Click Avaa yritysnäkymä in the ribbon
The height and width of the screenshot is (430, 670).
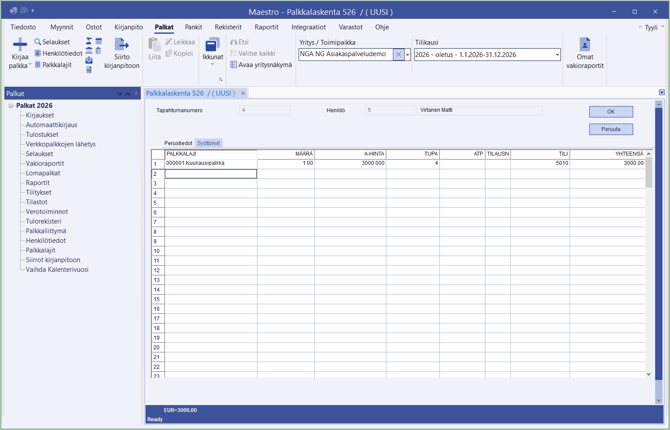click(260, 65)
